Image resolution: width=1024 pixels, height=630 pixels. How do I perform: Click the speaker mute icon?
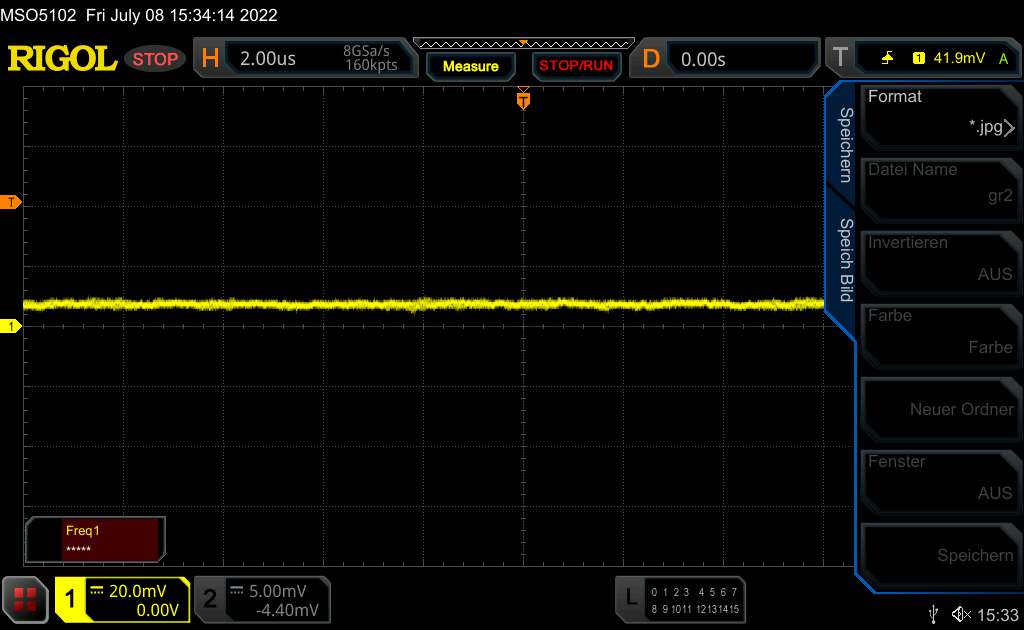[962, 613]
